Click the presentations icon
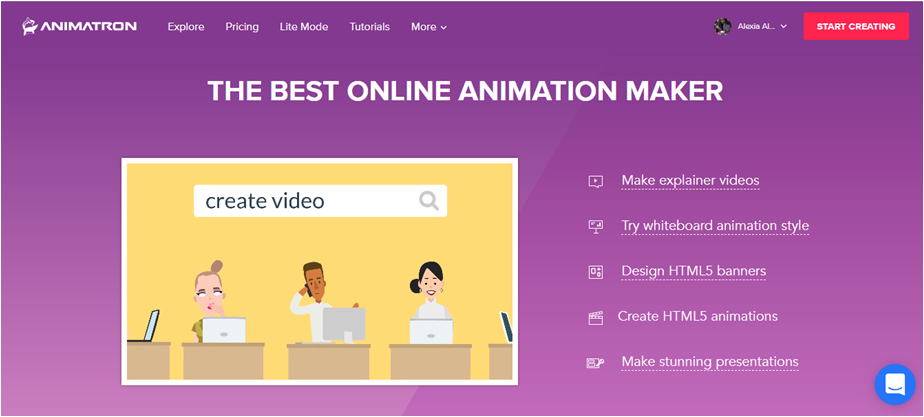The image size is (924, 417). tap(595, 363)
